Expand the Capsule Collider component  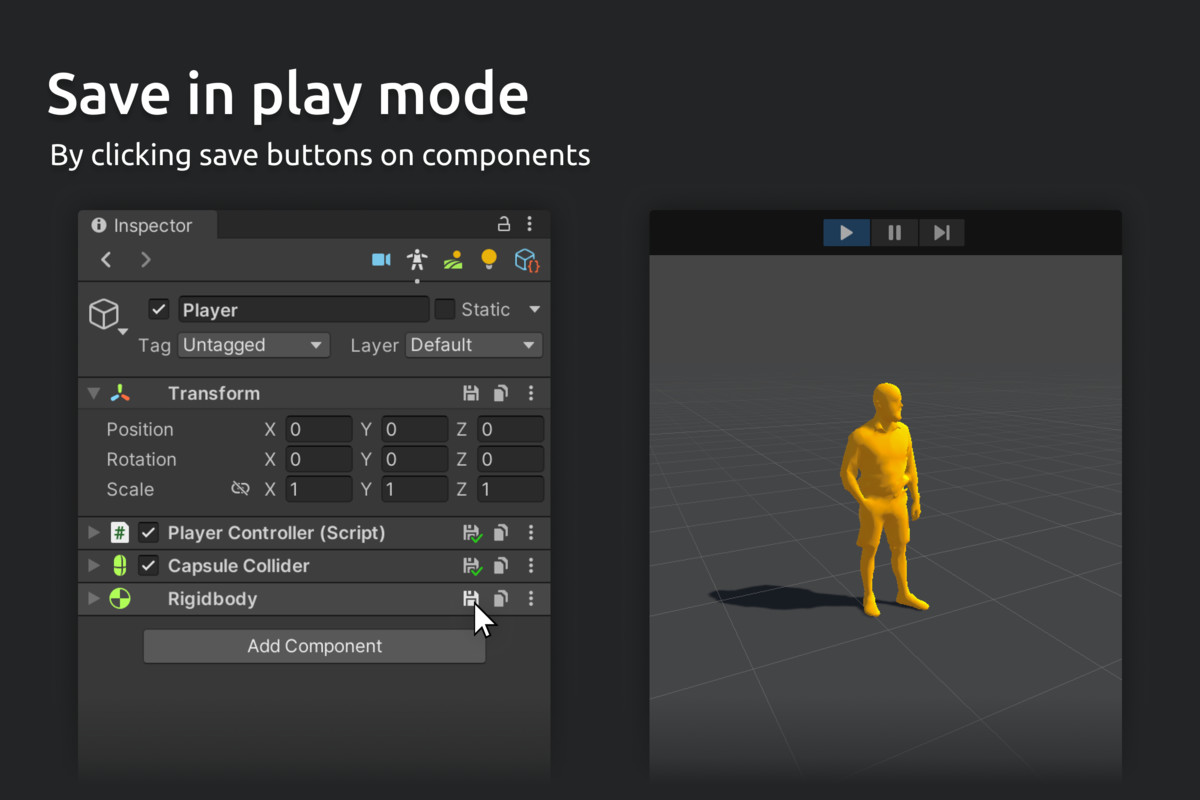click(94, 566)
